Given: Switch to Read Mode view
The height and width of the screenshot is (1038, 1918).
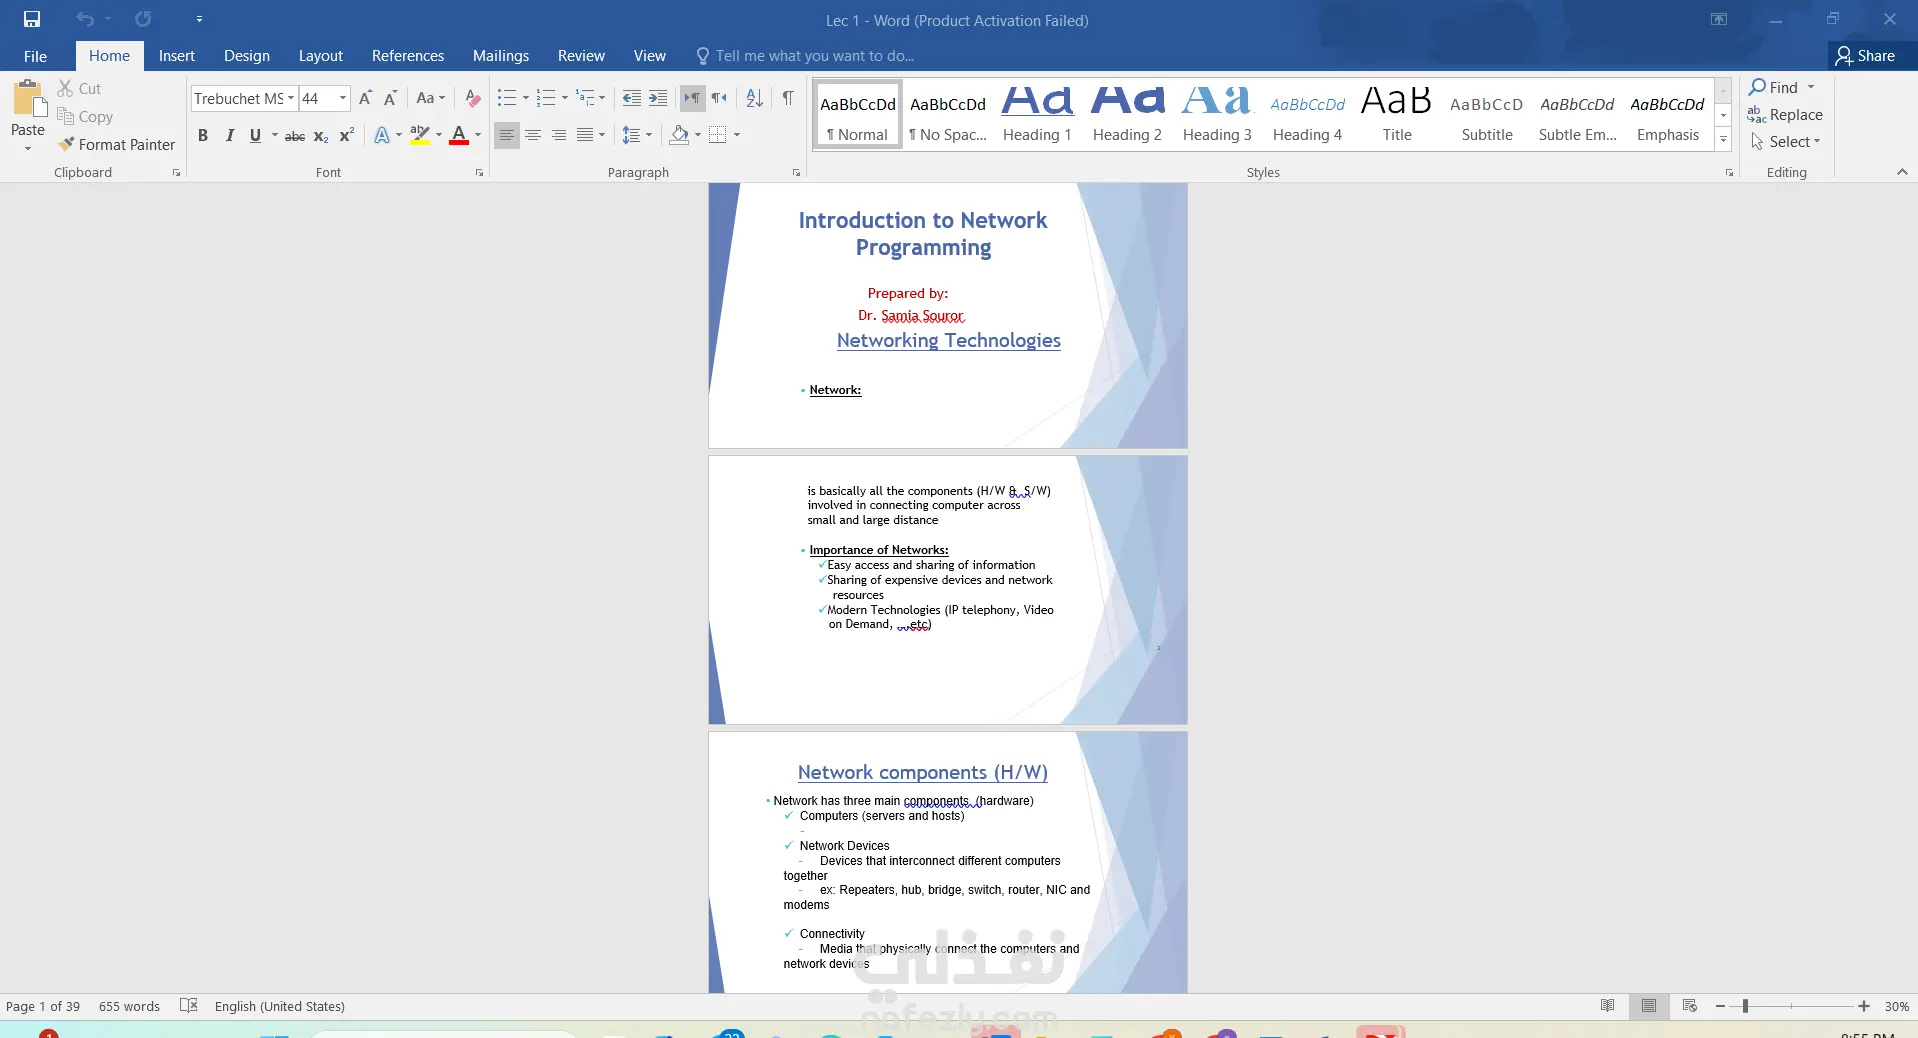Looking at the screenshot, I should 1607,1006.
